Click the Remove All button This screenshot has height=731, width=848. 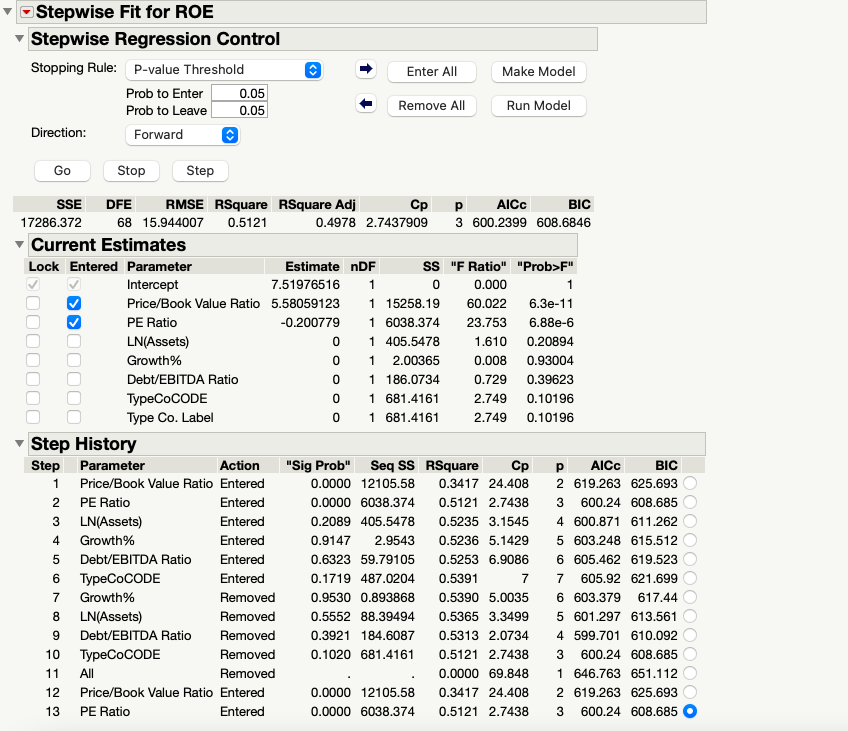coord(431,106)
